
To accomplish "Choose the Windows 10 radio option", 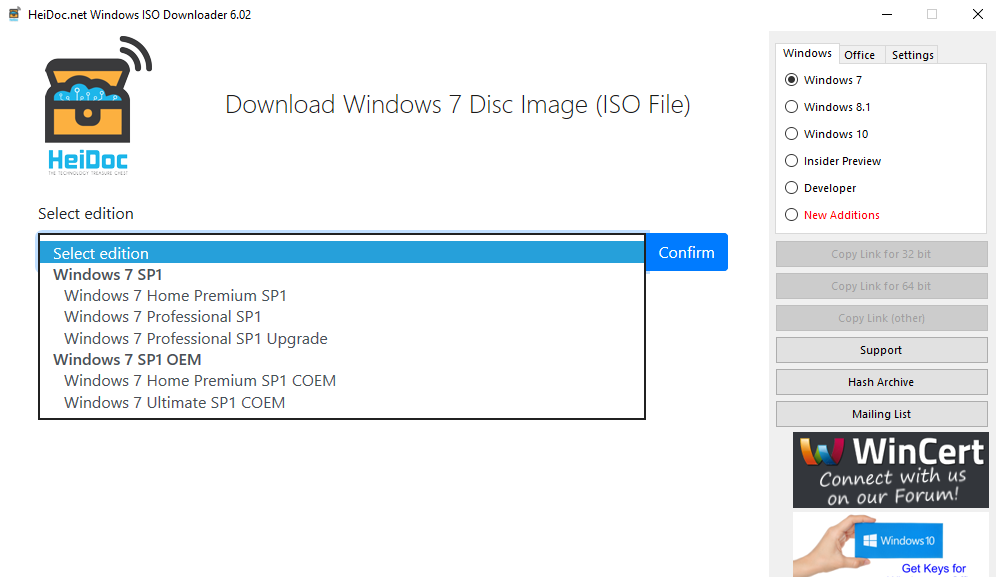I will click(x=791, y=134).
